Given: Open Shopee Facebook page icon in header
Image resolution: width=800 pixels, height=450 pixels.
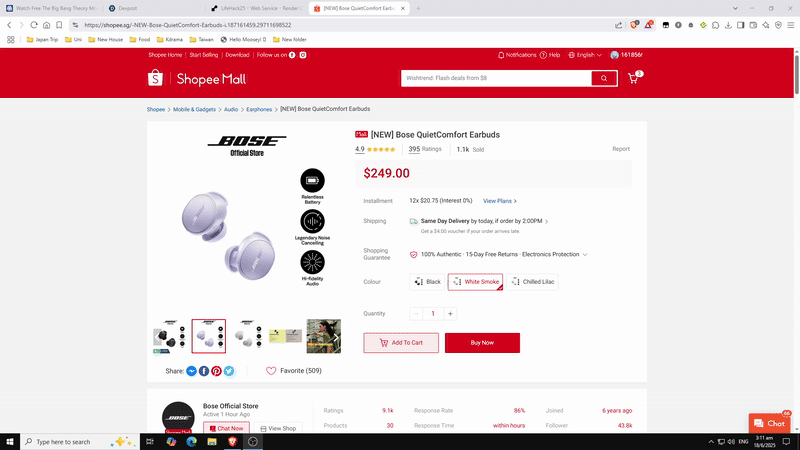Looking at the screenshot, I should pyautogui.click(x=292, y=55).
